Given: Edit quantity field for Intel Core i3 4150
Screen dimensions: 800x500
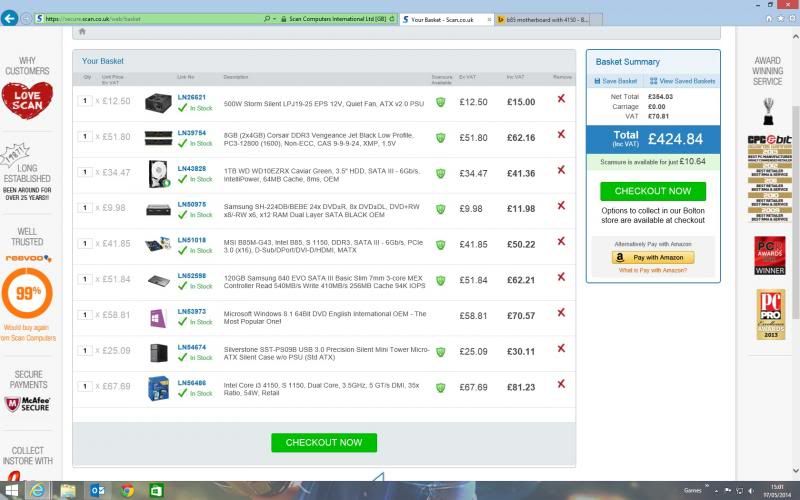Looking at the screenshot, I should point(85,386).
